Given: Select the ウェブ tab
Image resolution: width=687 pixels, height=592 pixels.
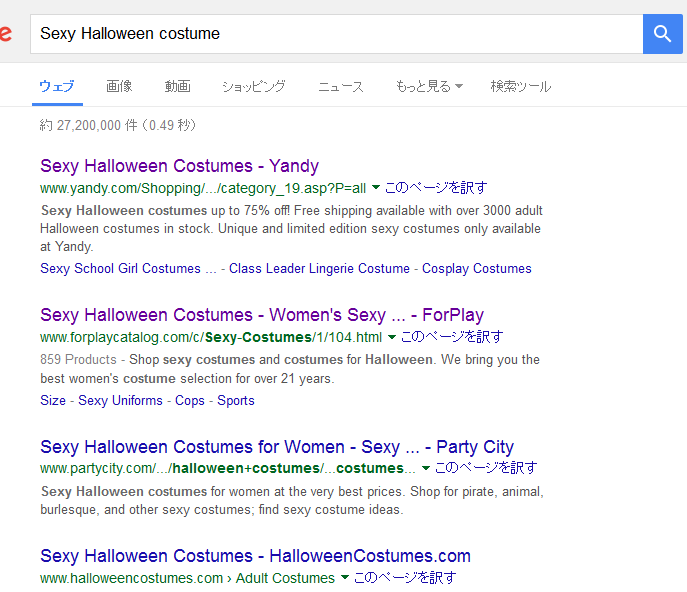Looking at the screenshot, I should click(x=57, y=86).
